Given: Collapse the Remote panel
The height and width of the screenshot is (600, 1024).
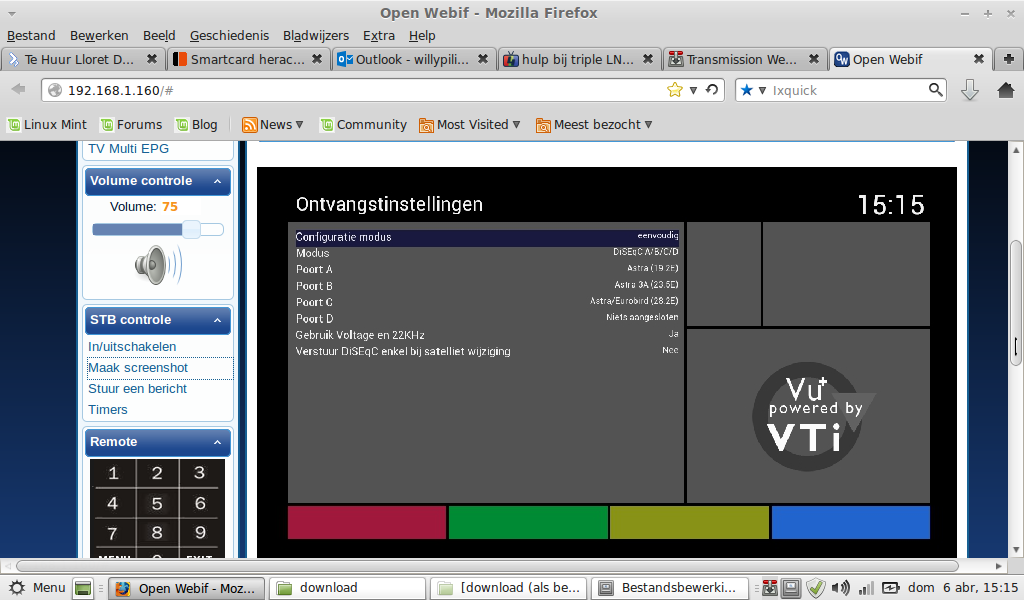Looking at the screenshot, I should pos(217,443).
